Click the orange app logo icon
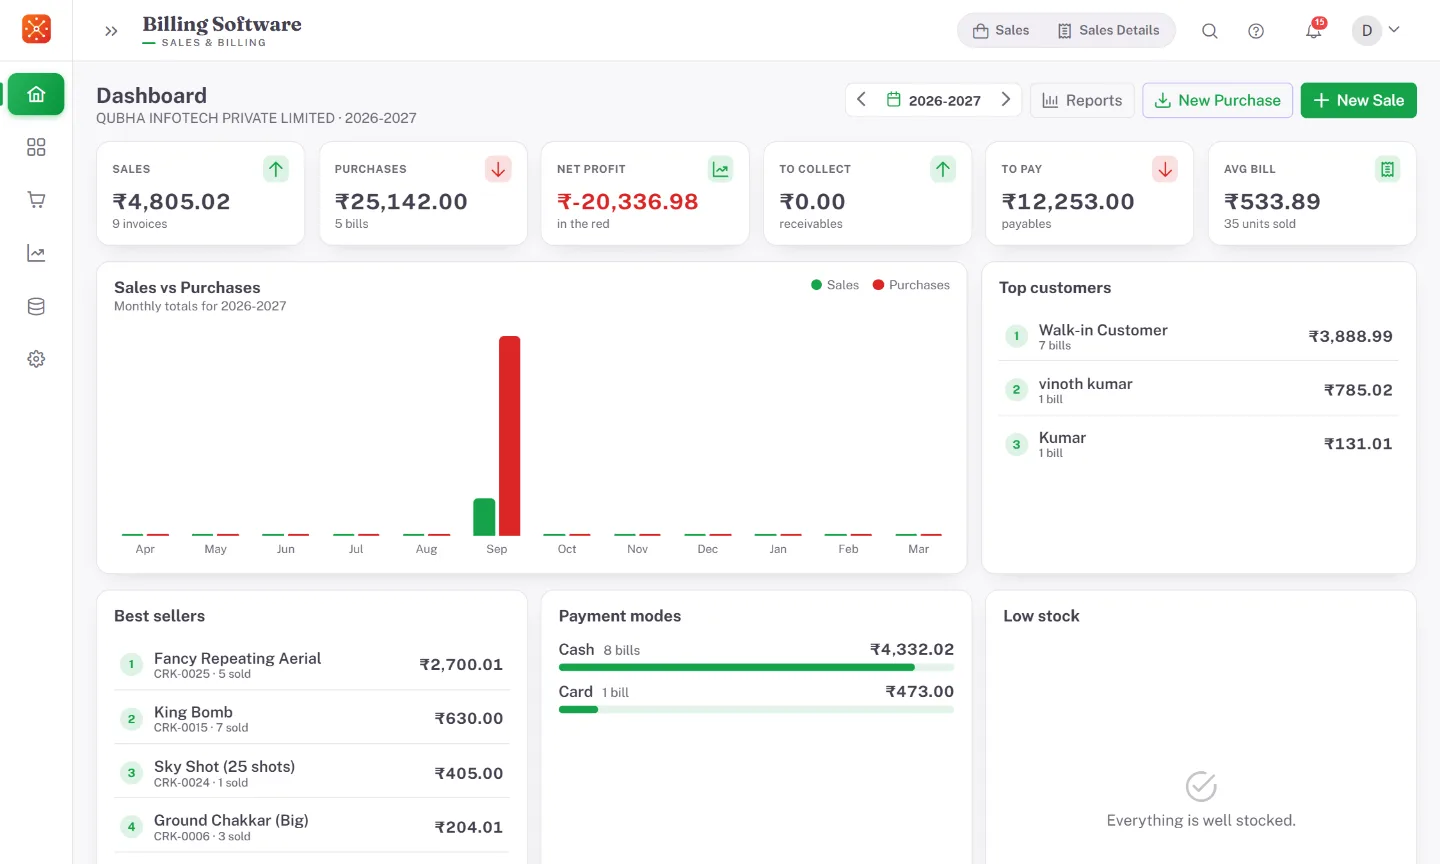The height and width of the screenshot is (864, 1440). click(x=36, y=29)
